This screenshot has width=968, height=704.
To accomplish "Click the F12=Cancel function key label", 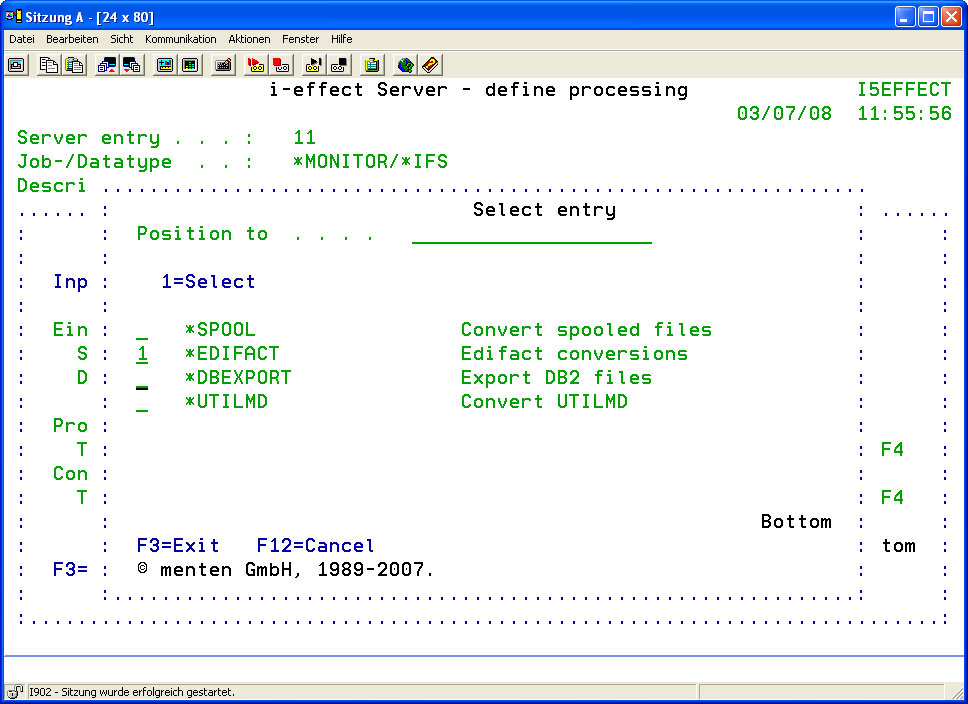I will 315,546.
